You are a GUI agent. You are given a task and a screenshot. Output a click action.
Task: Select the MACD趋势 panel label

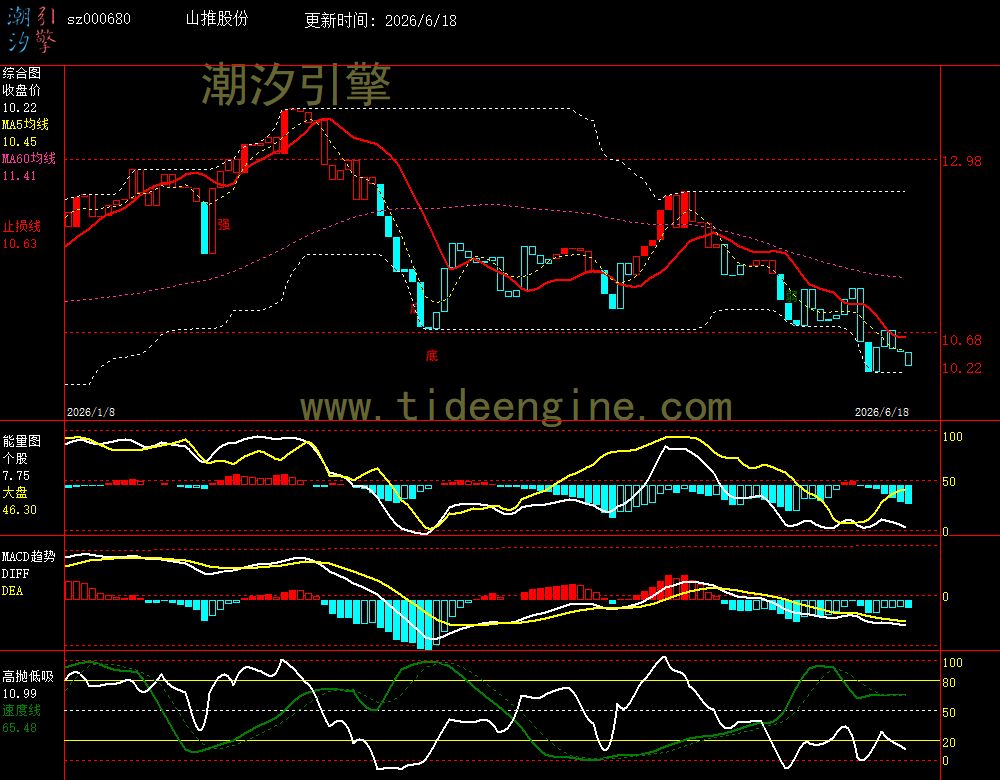tap(29, 556)
